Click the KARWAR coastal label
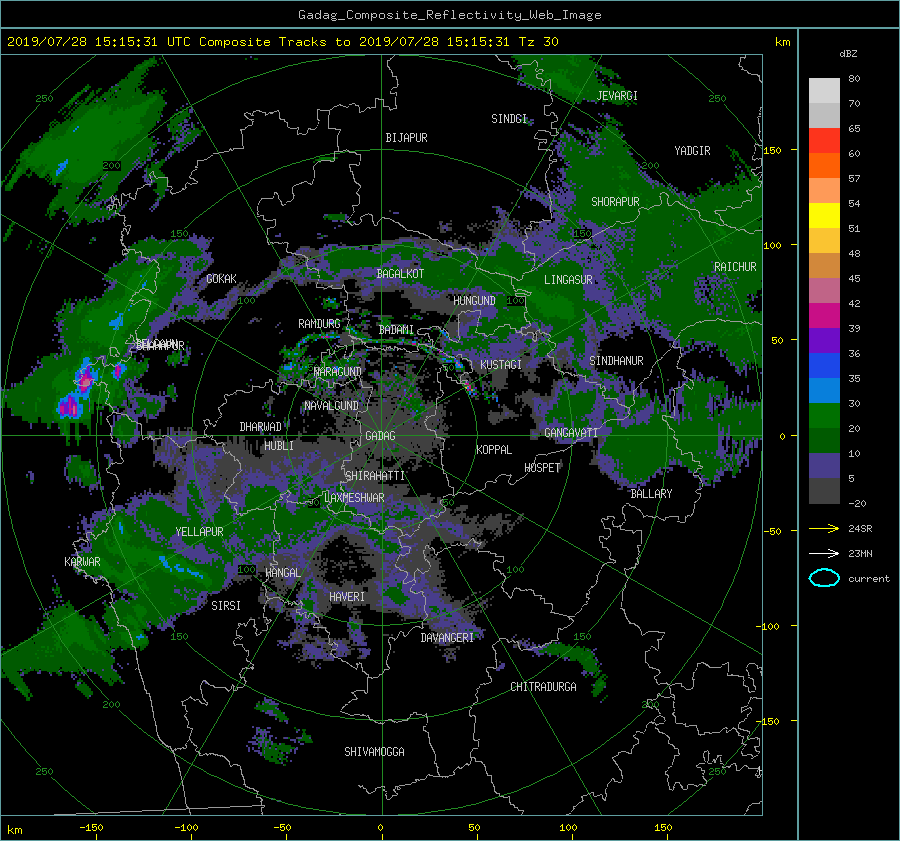Screen dimensions: 900x841 [x=82, y=562]
